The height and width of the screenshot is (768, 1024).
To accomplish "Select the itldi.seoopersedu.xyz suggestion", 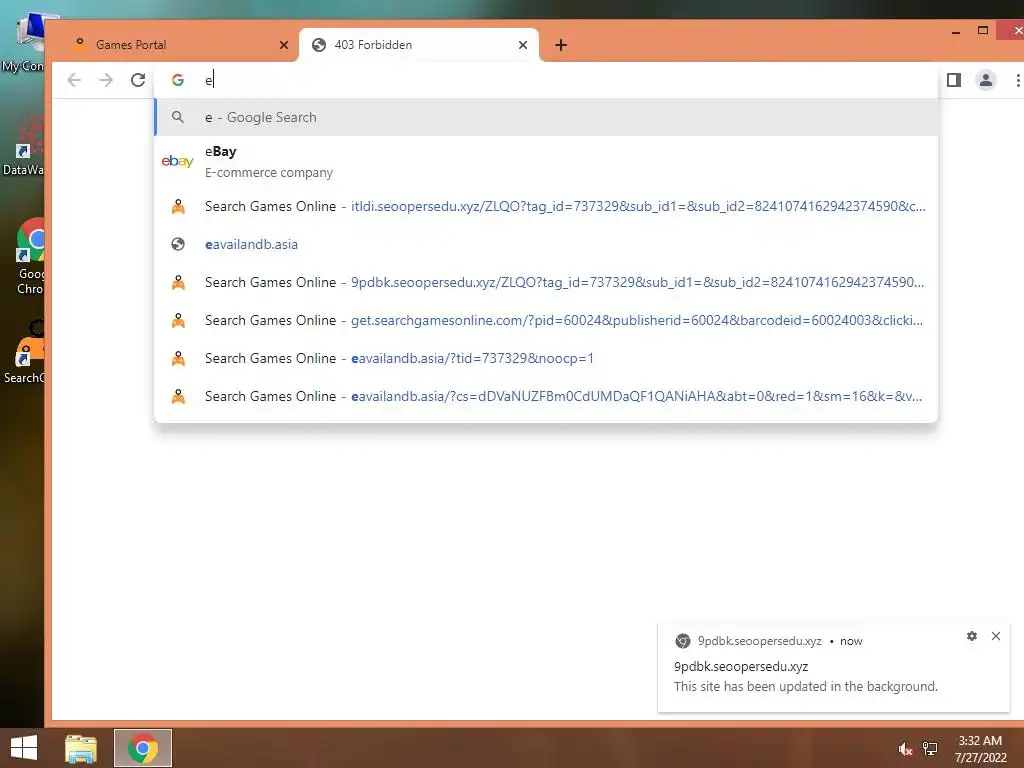I will [x=546, y=206].
